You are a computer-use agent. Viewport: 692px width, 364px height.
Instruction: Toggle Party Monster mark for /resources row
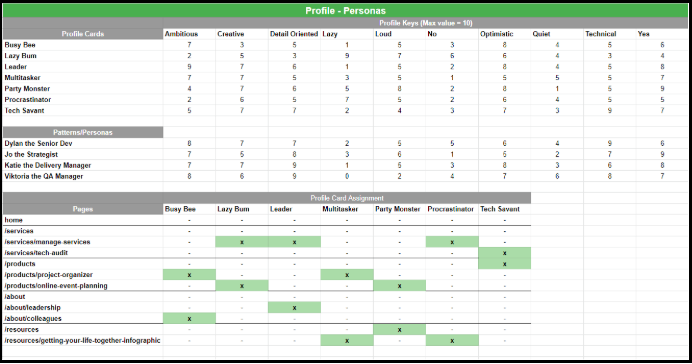[x=399, y=330]
